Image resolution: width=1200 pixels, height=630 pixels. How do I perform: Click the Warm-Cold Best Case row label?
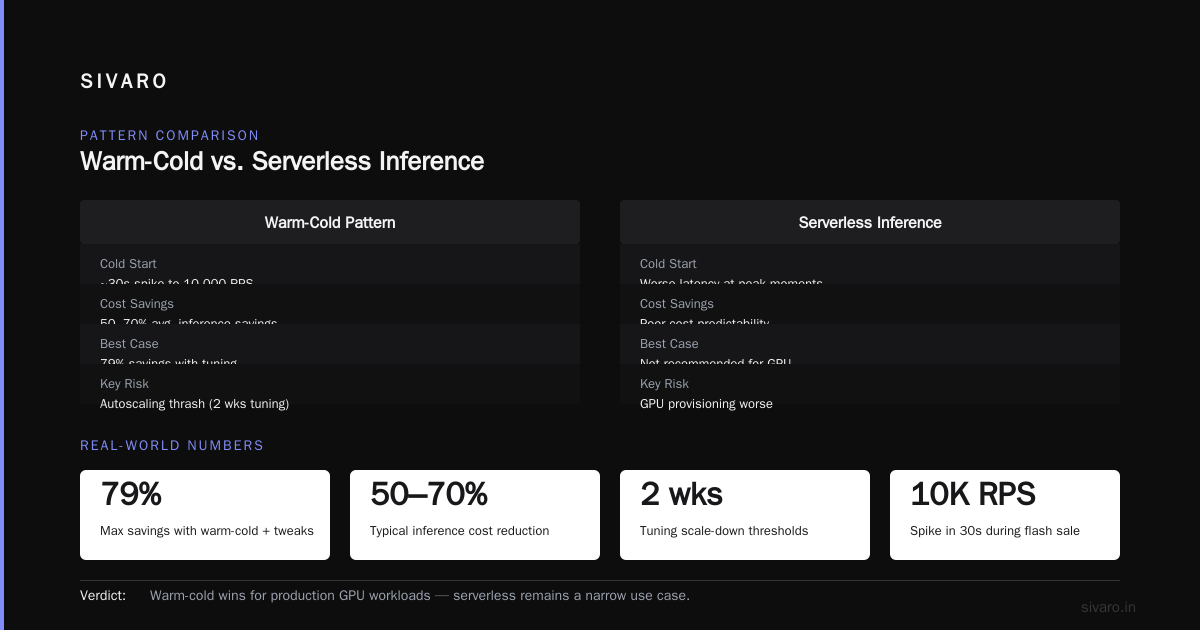[129, 344]
